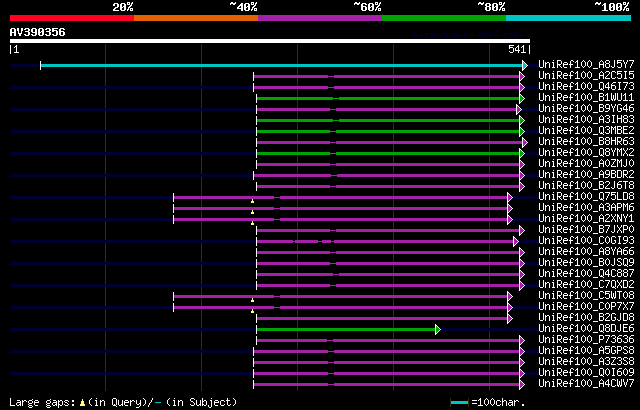The height and width of the screenshot is (410, 640).
Task: Click the white query sequence bar
Action: point(270,41)
